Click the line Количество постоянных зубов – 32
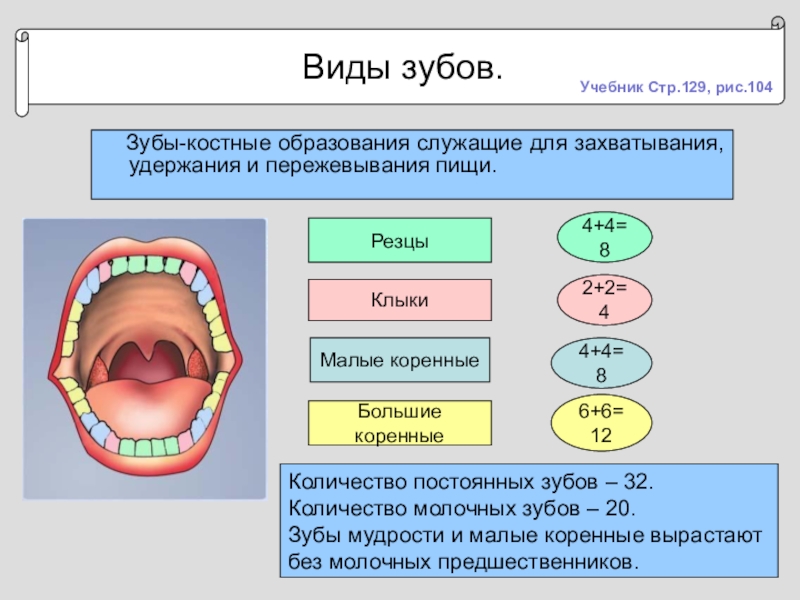This screenshot has width=800, height=600. click(470, 482)
